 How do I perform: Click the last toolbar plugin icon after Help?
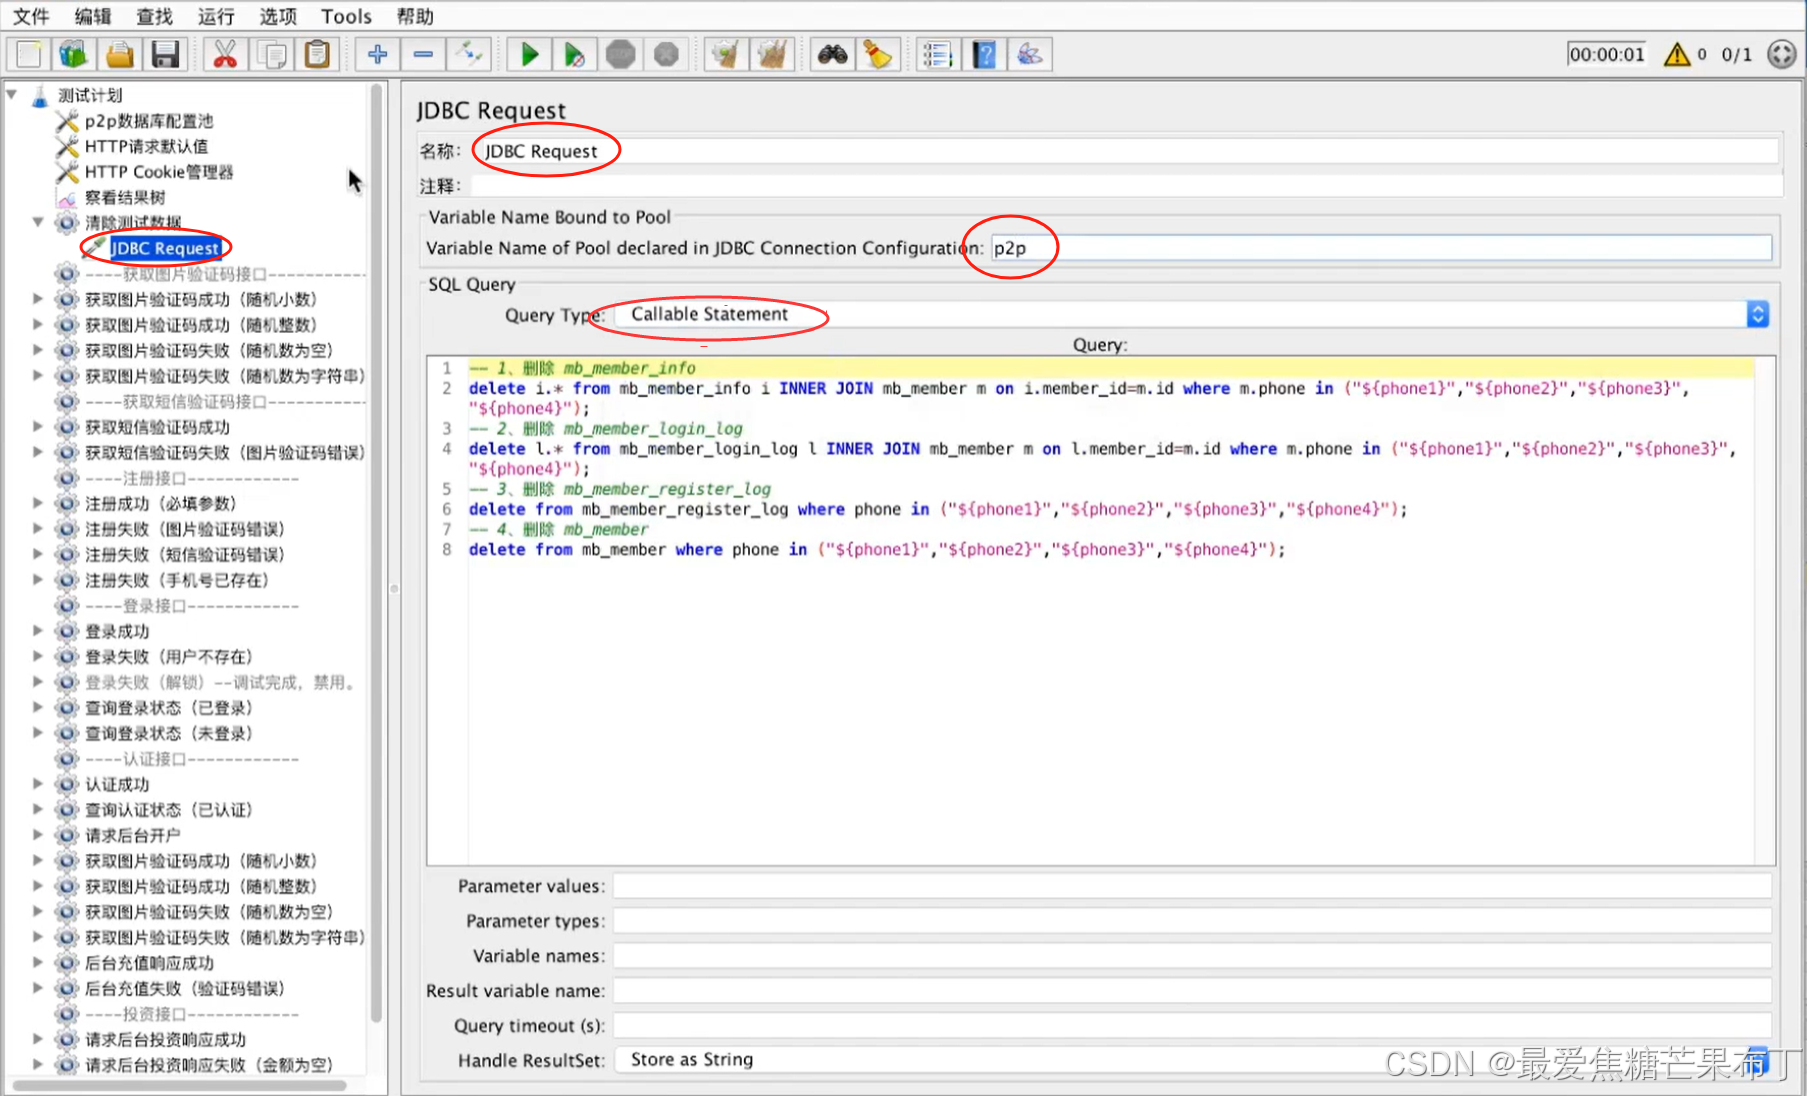1030,54
